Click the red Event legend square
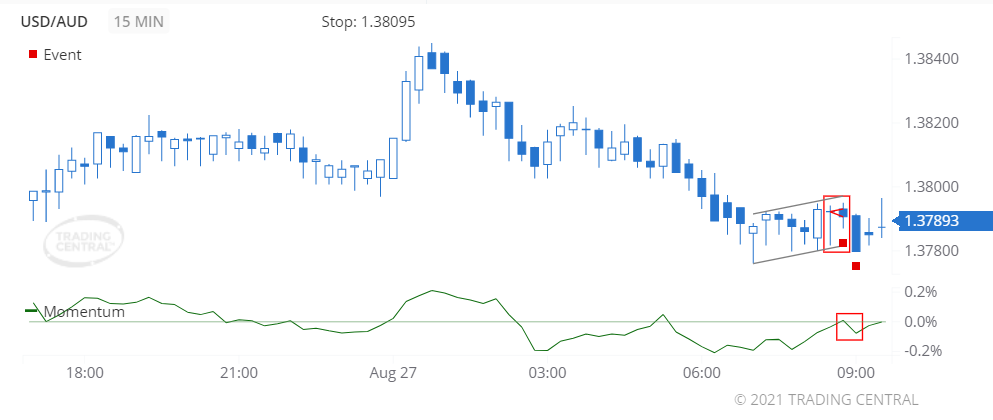Viewport: 993px width, 420px height. tap(33, 54)
